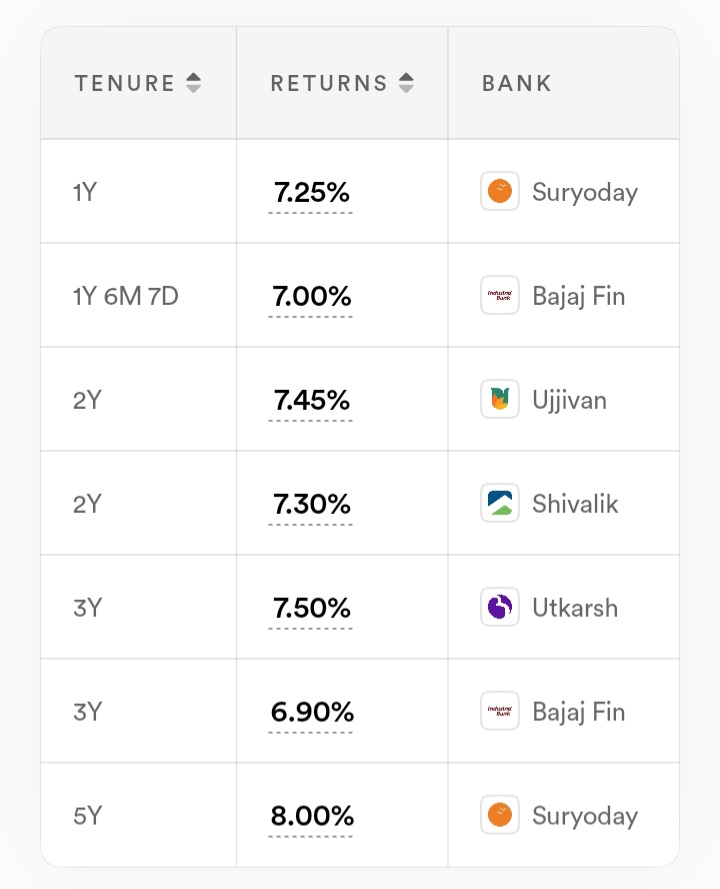Sort table by Tenure arrows icon

coord(194,83)
